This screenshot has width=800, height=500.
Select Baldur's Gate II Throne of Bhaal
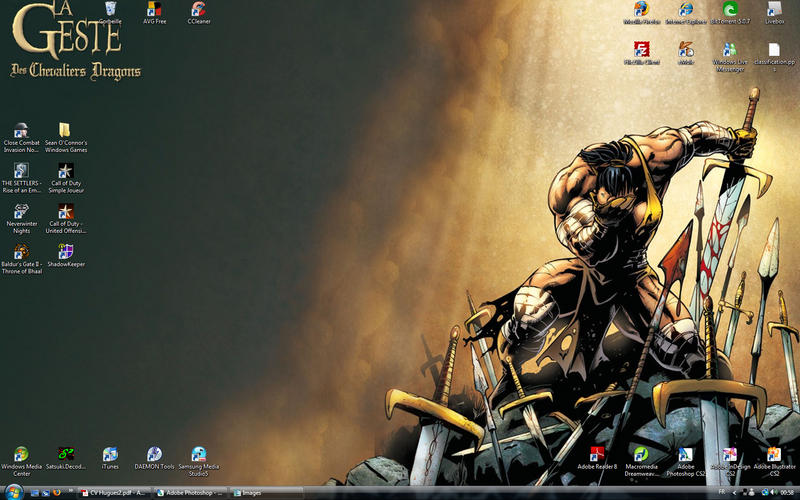pyautogui.click(x=21, y=259)
